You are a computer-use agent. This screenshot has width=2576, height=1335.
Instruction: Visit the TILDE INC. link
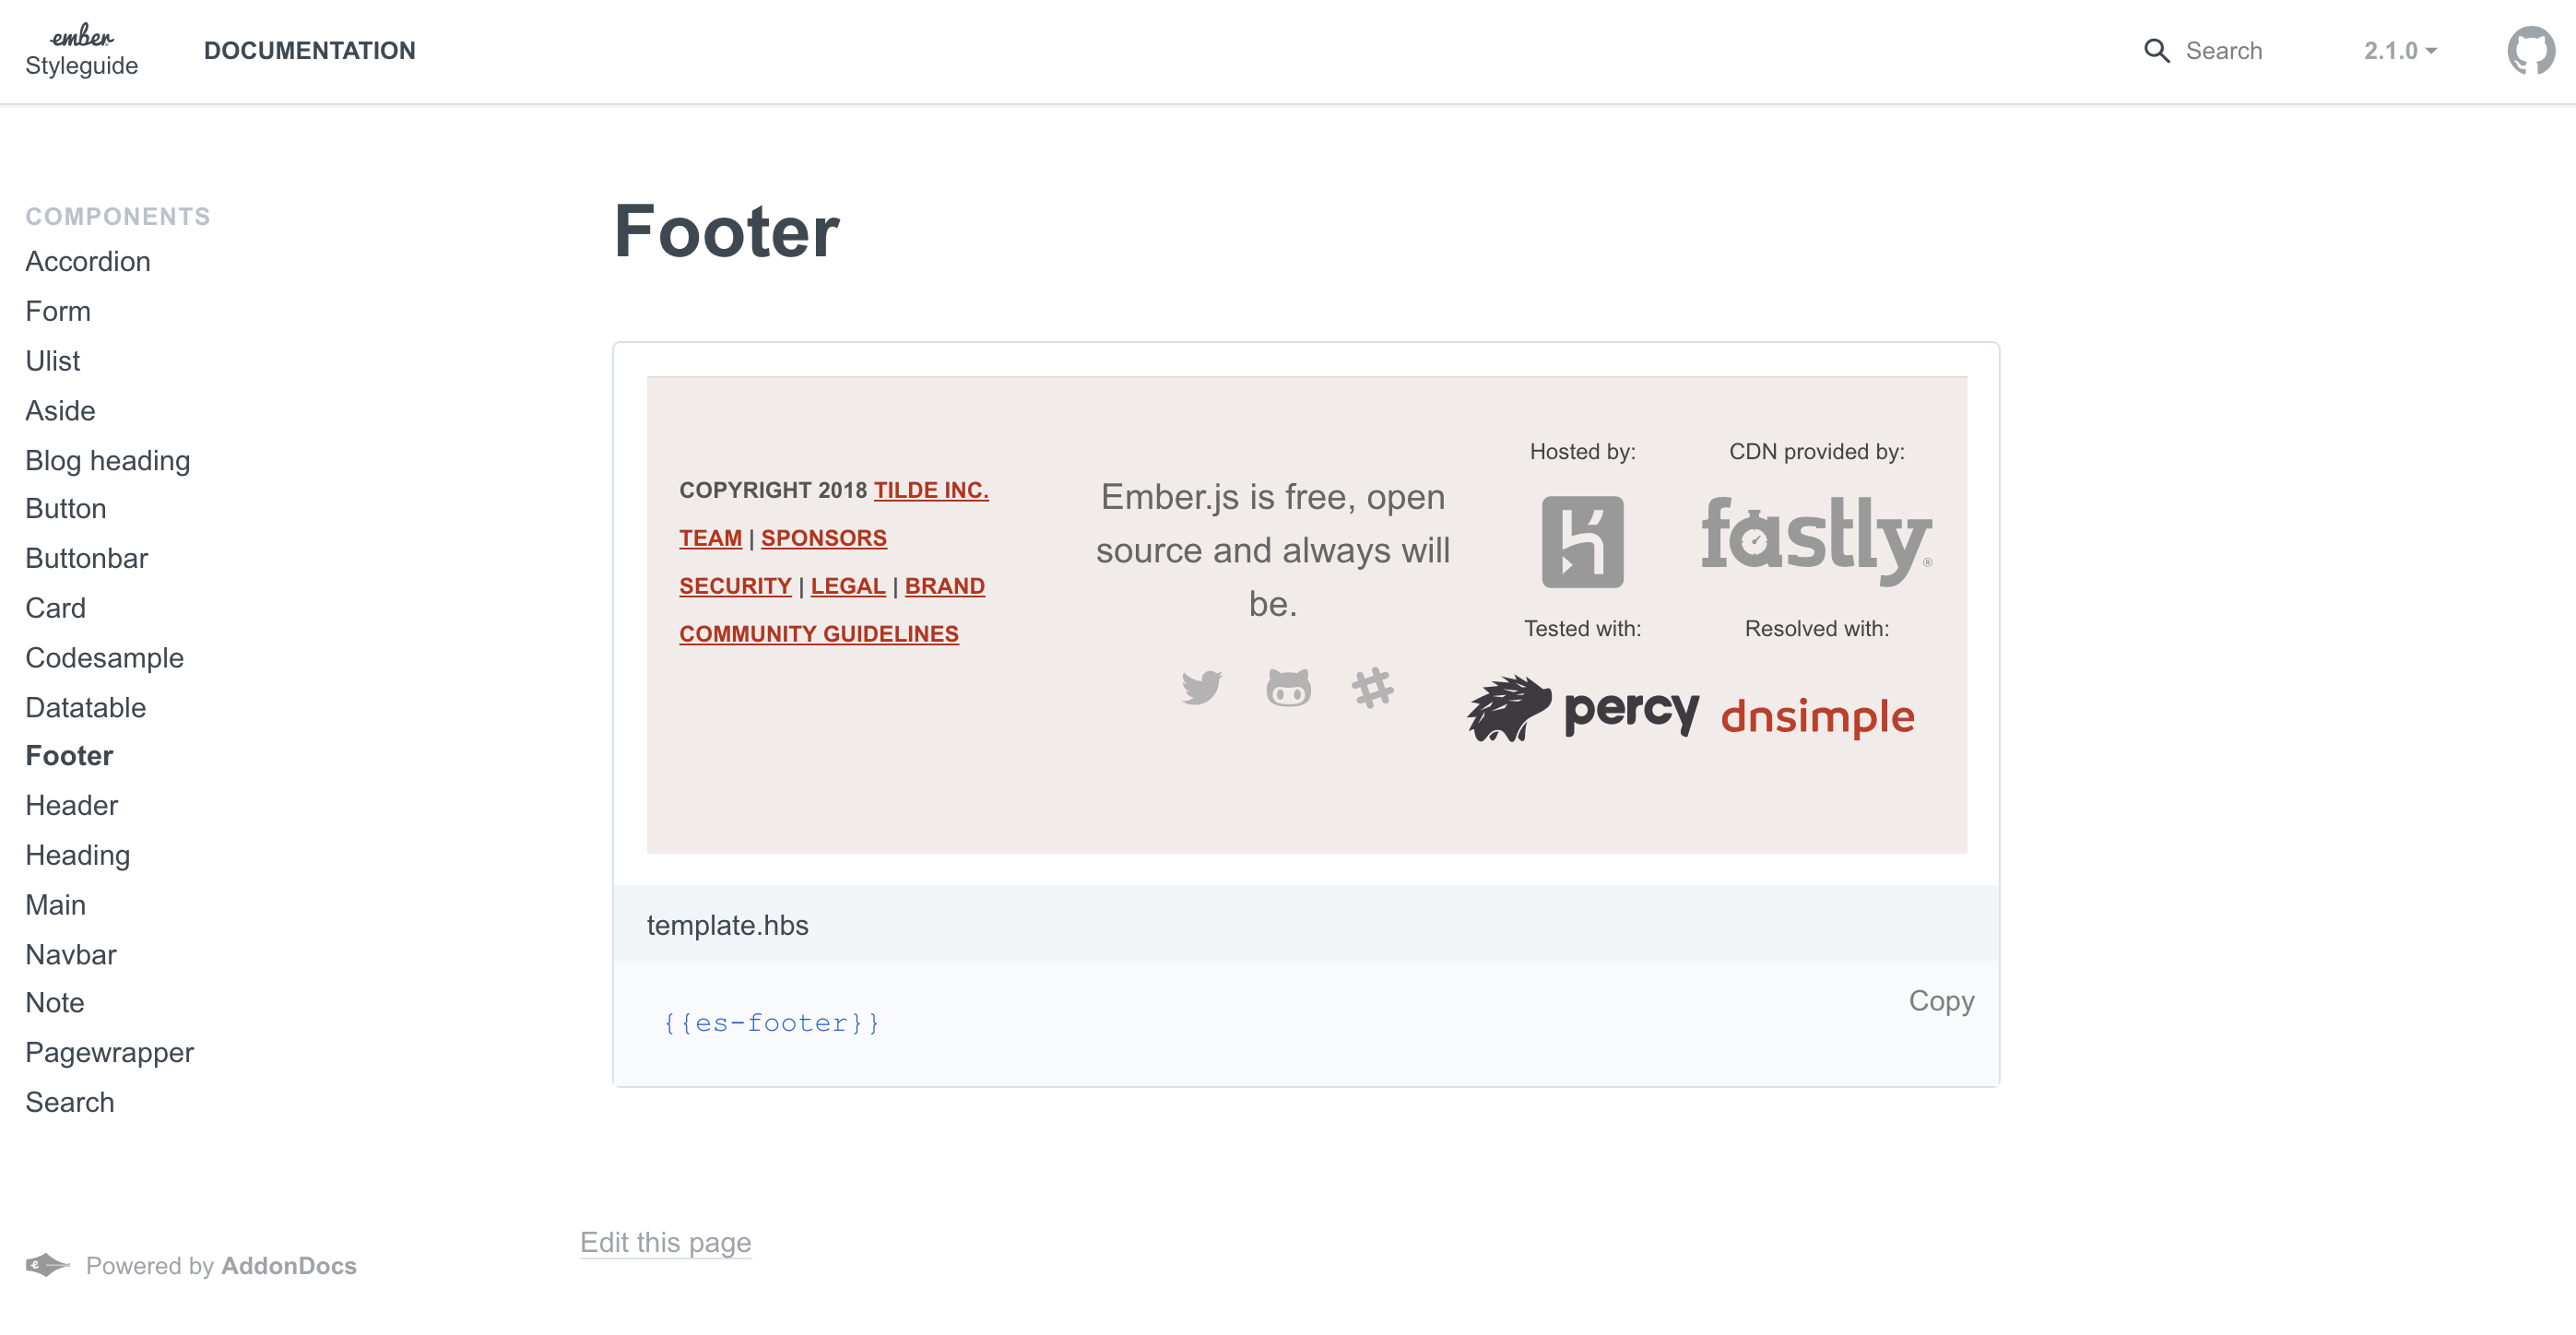click(931, 490)
